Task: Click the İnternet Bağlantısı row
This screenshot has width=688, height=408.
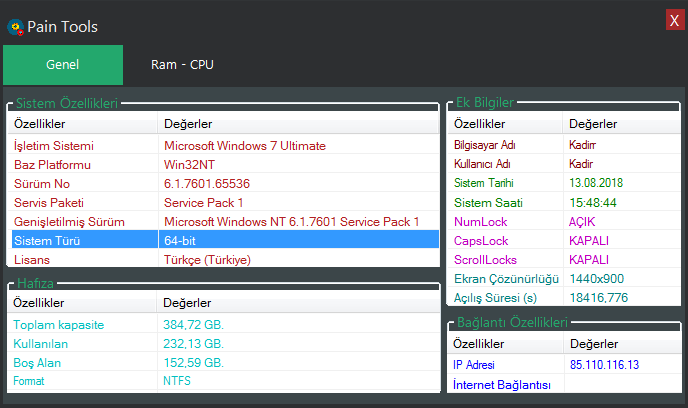Action: click(x=564, y=384)
